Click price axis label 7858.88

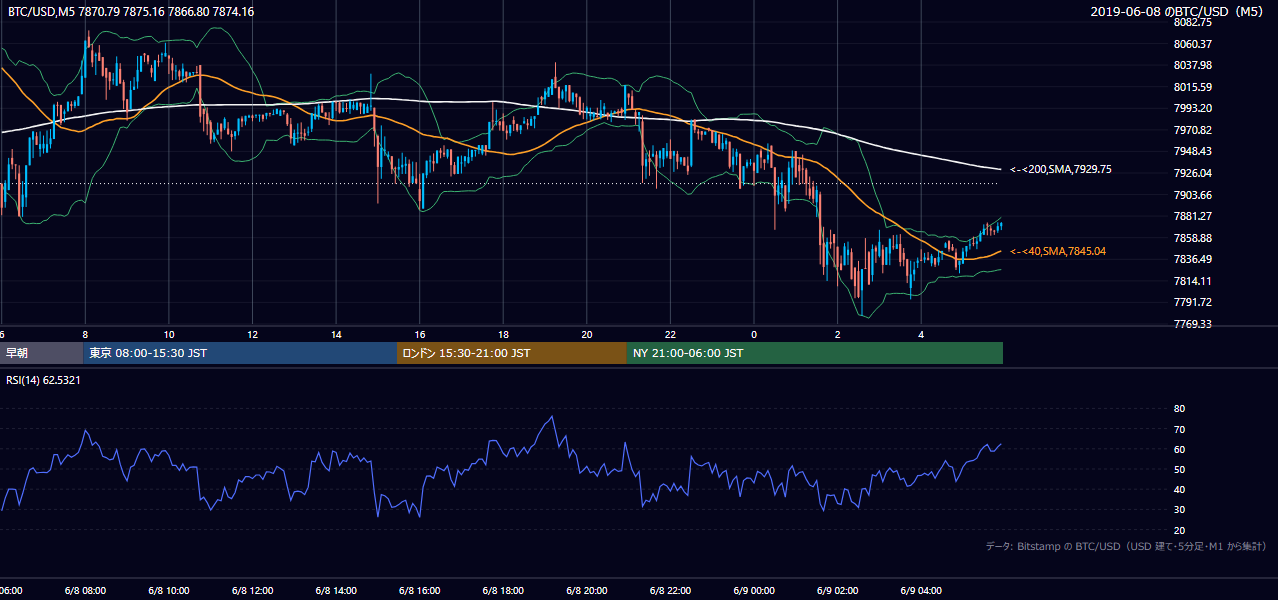pyautogui.click(x=1193, y=238)
